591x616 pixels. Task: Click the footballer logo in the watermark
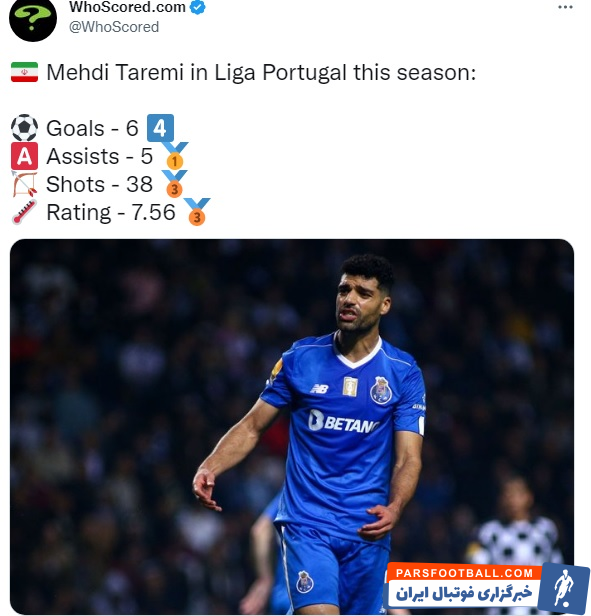[x=564, y=588]
